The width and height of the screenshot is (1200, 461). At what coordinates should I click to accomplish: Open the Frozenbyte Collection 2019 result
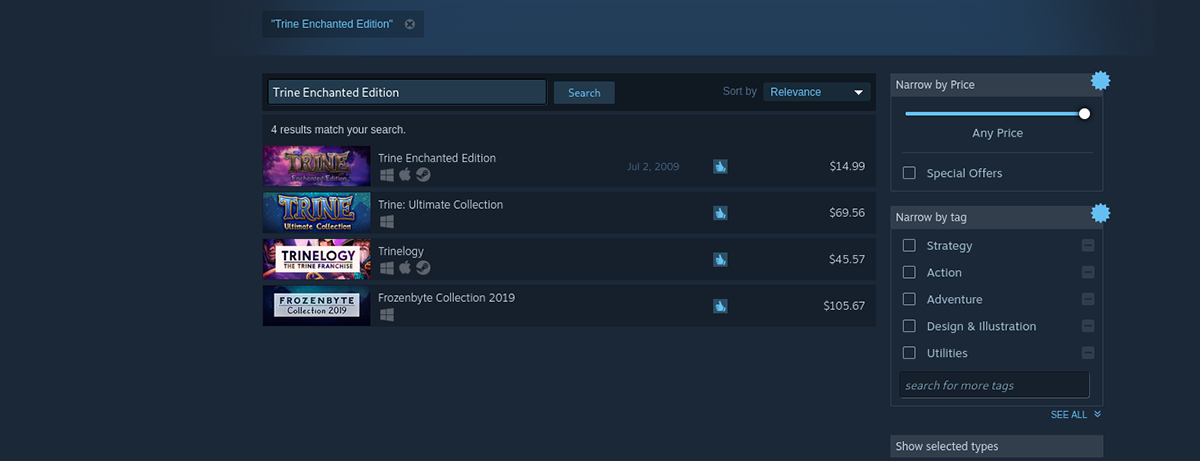pyautogui.click(x=569, y=305)
